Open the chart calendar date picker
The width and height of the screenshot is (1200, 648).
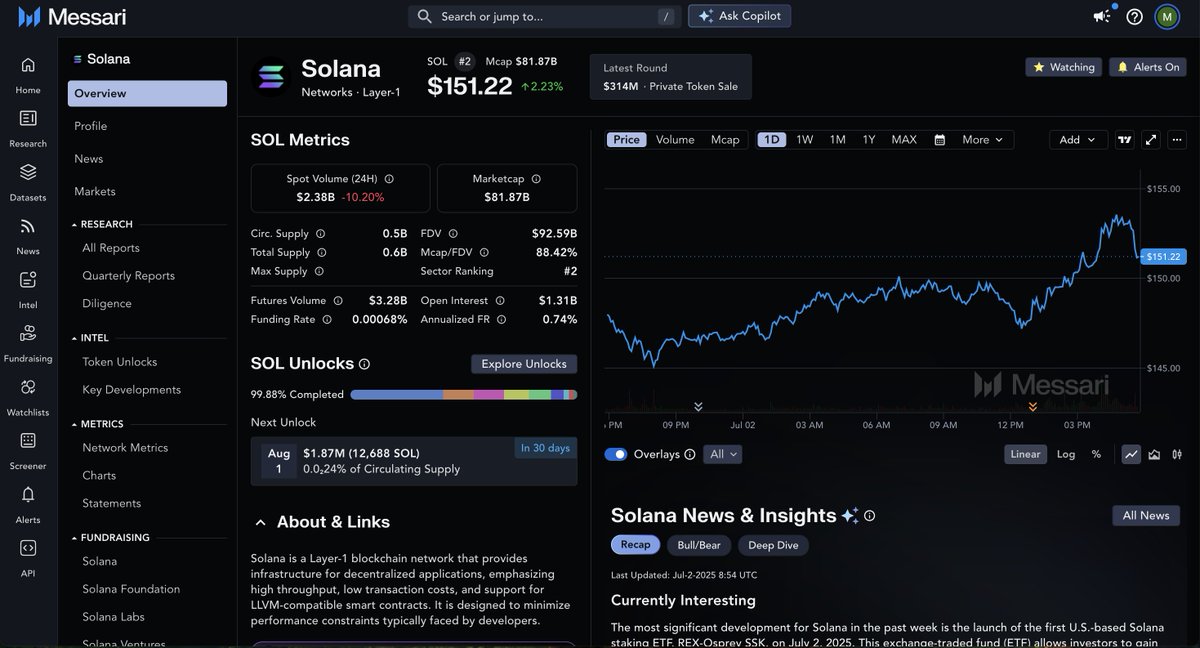coord(940,140)
